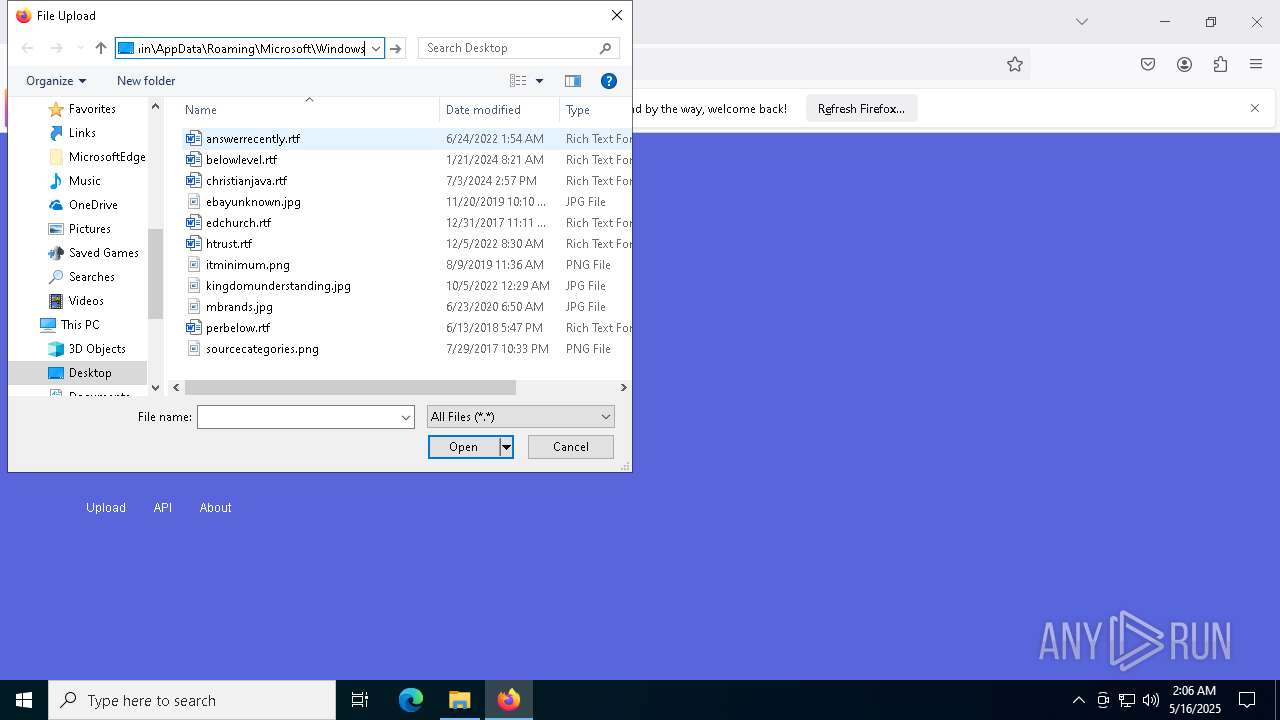Screen dimensions: 1280x720
Task: Click Refresh Firefox button
Action: (861, 108)
